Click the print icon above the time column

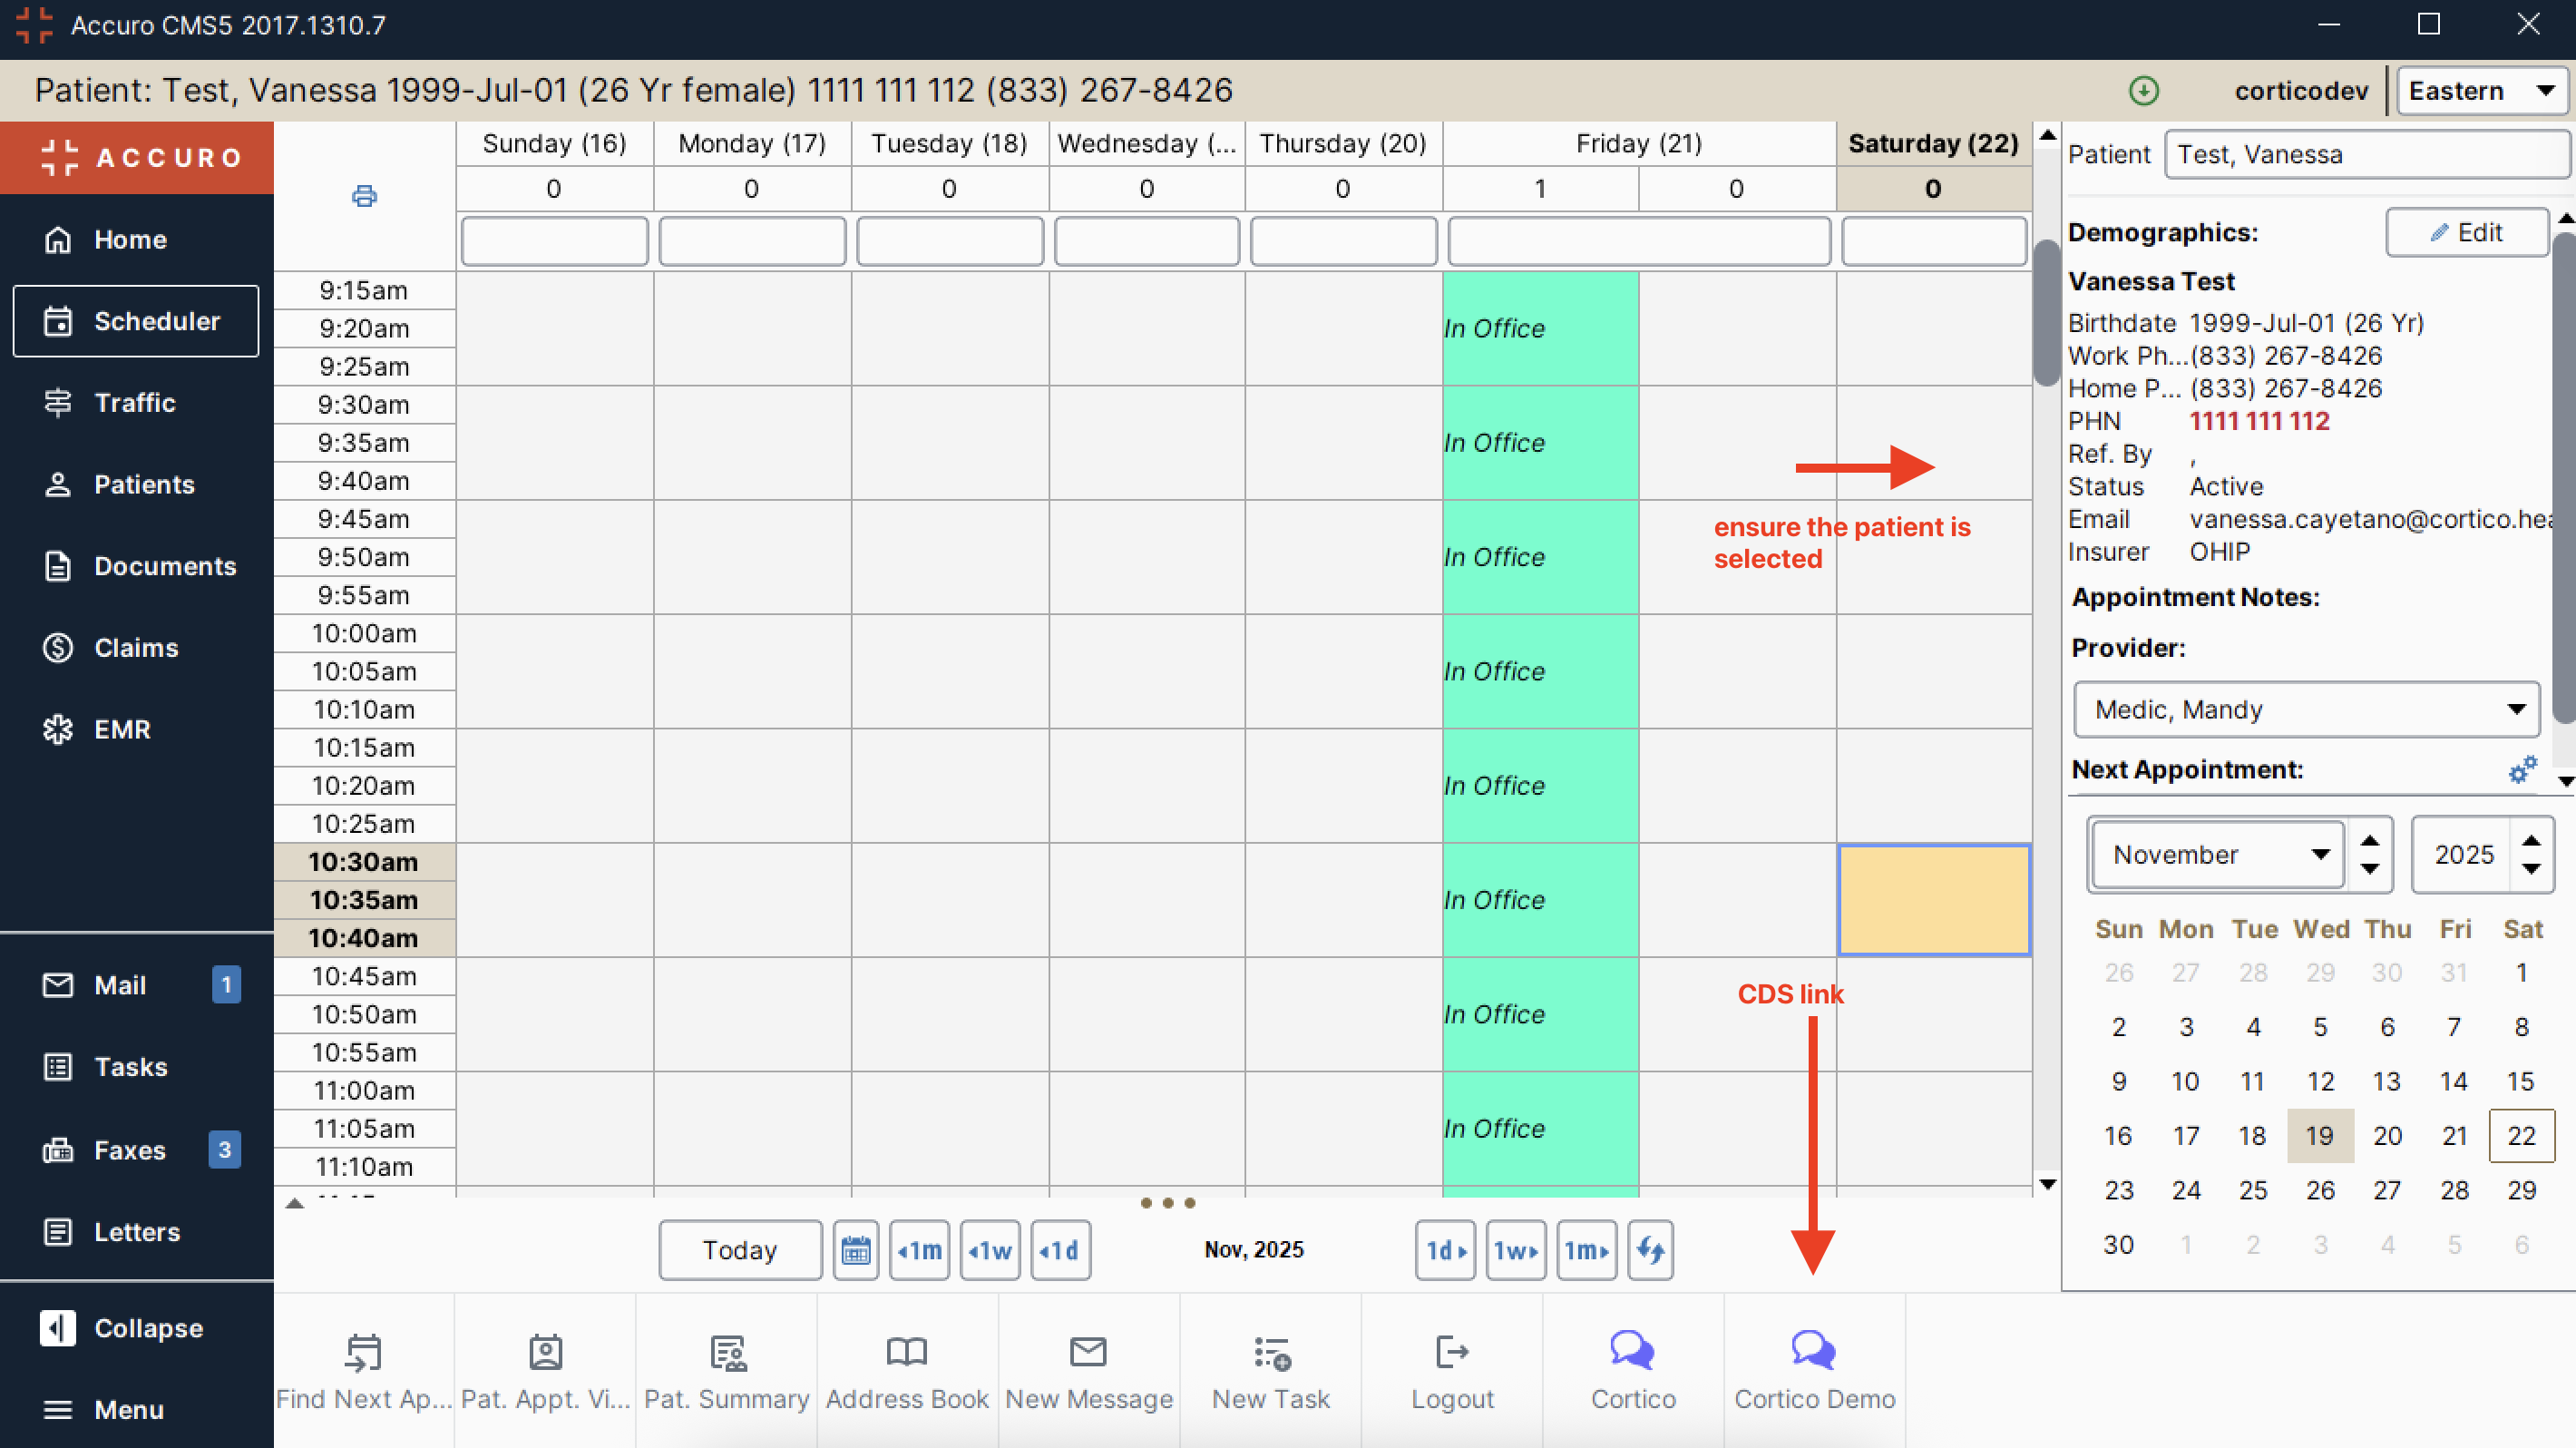coord(363,196)
